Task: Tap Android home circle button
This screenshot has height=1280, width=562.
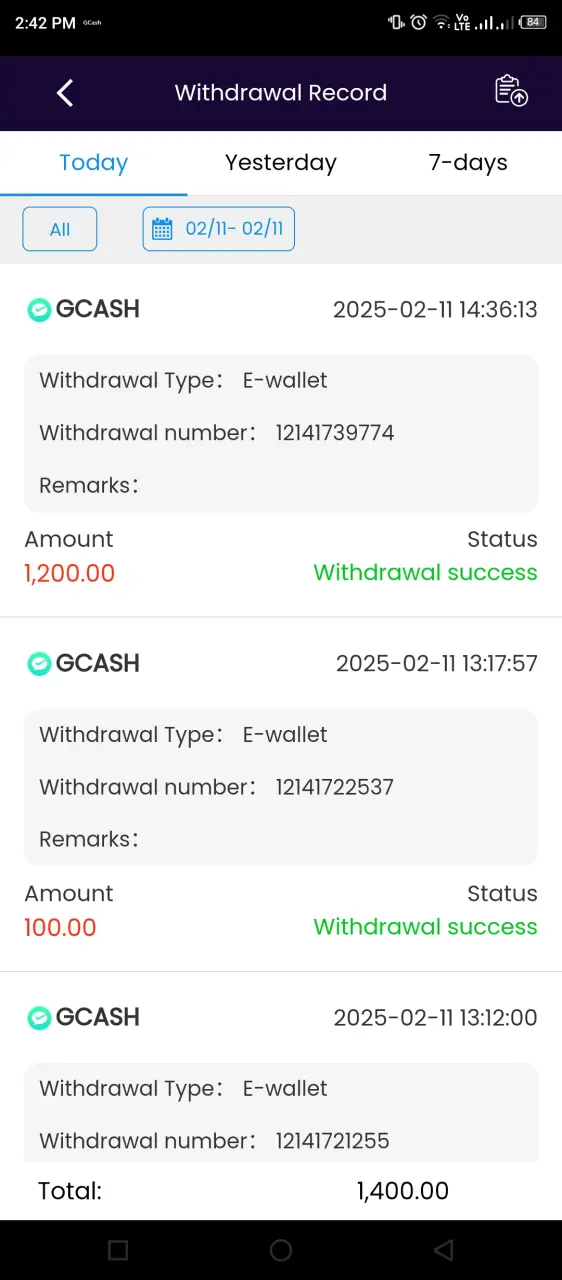Action: pos(281,1250)
